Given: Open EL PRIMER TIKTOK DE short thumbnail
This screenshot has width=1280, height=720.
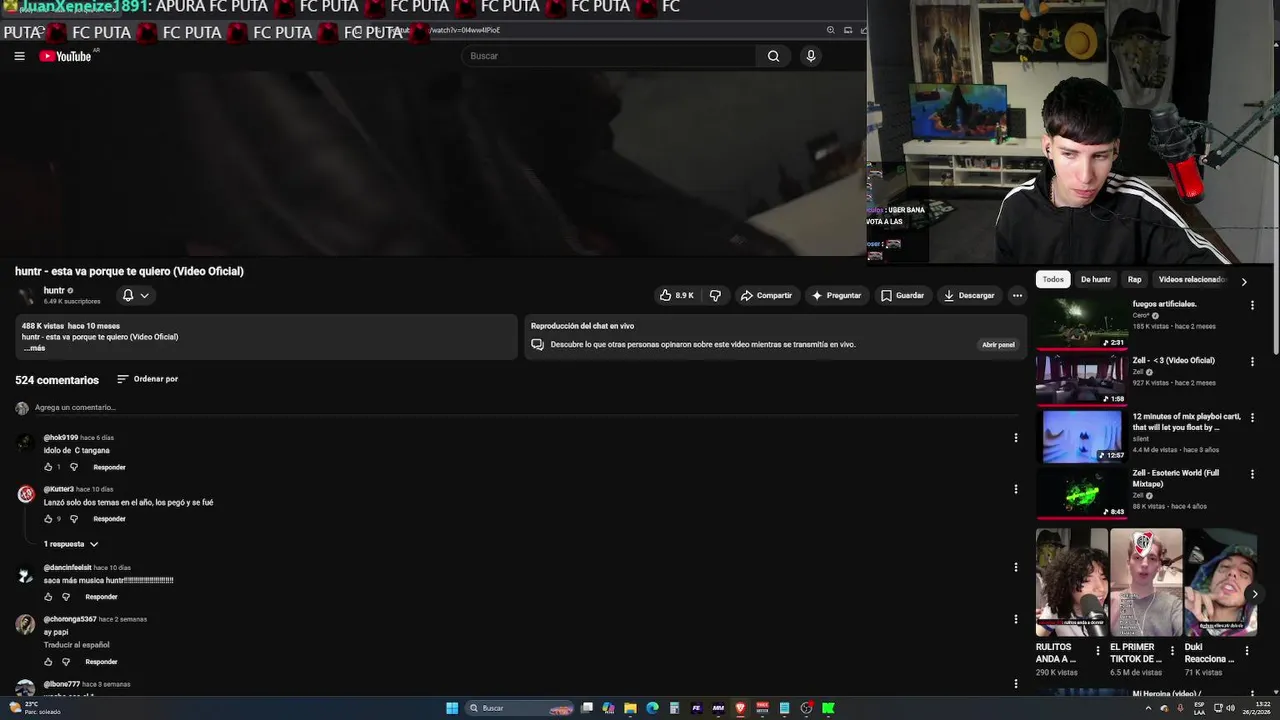Looking at the screenshot, I should (1146, 582).
